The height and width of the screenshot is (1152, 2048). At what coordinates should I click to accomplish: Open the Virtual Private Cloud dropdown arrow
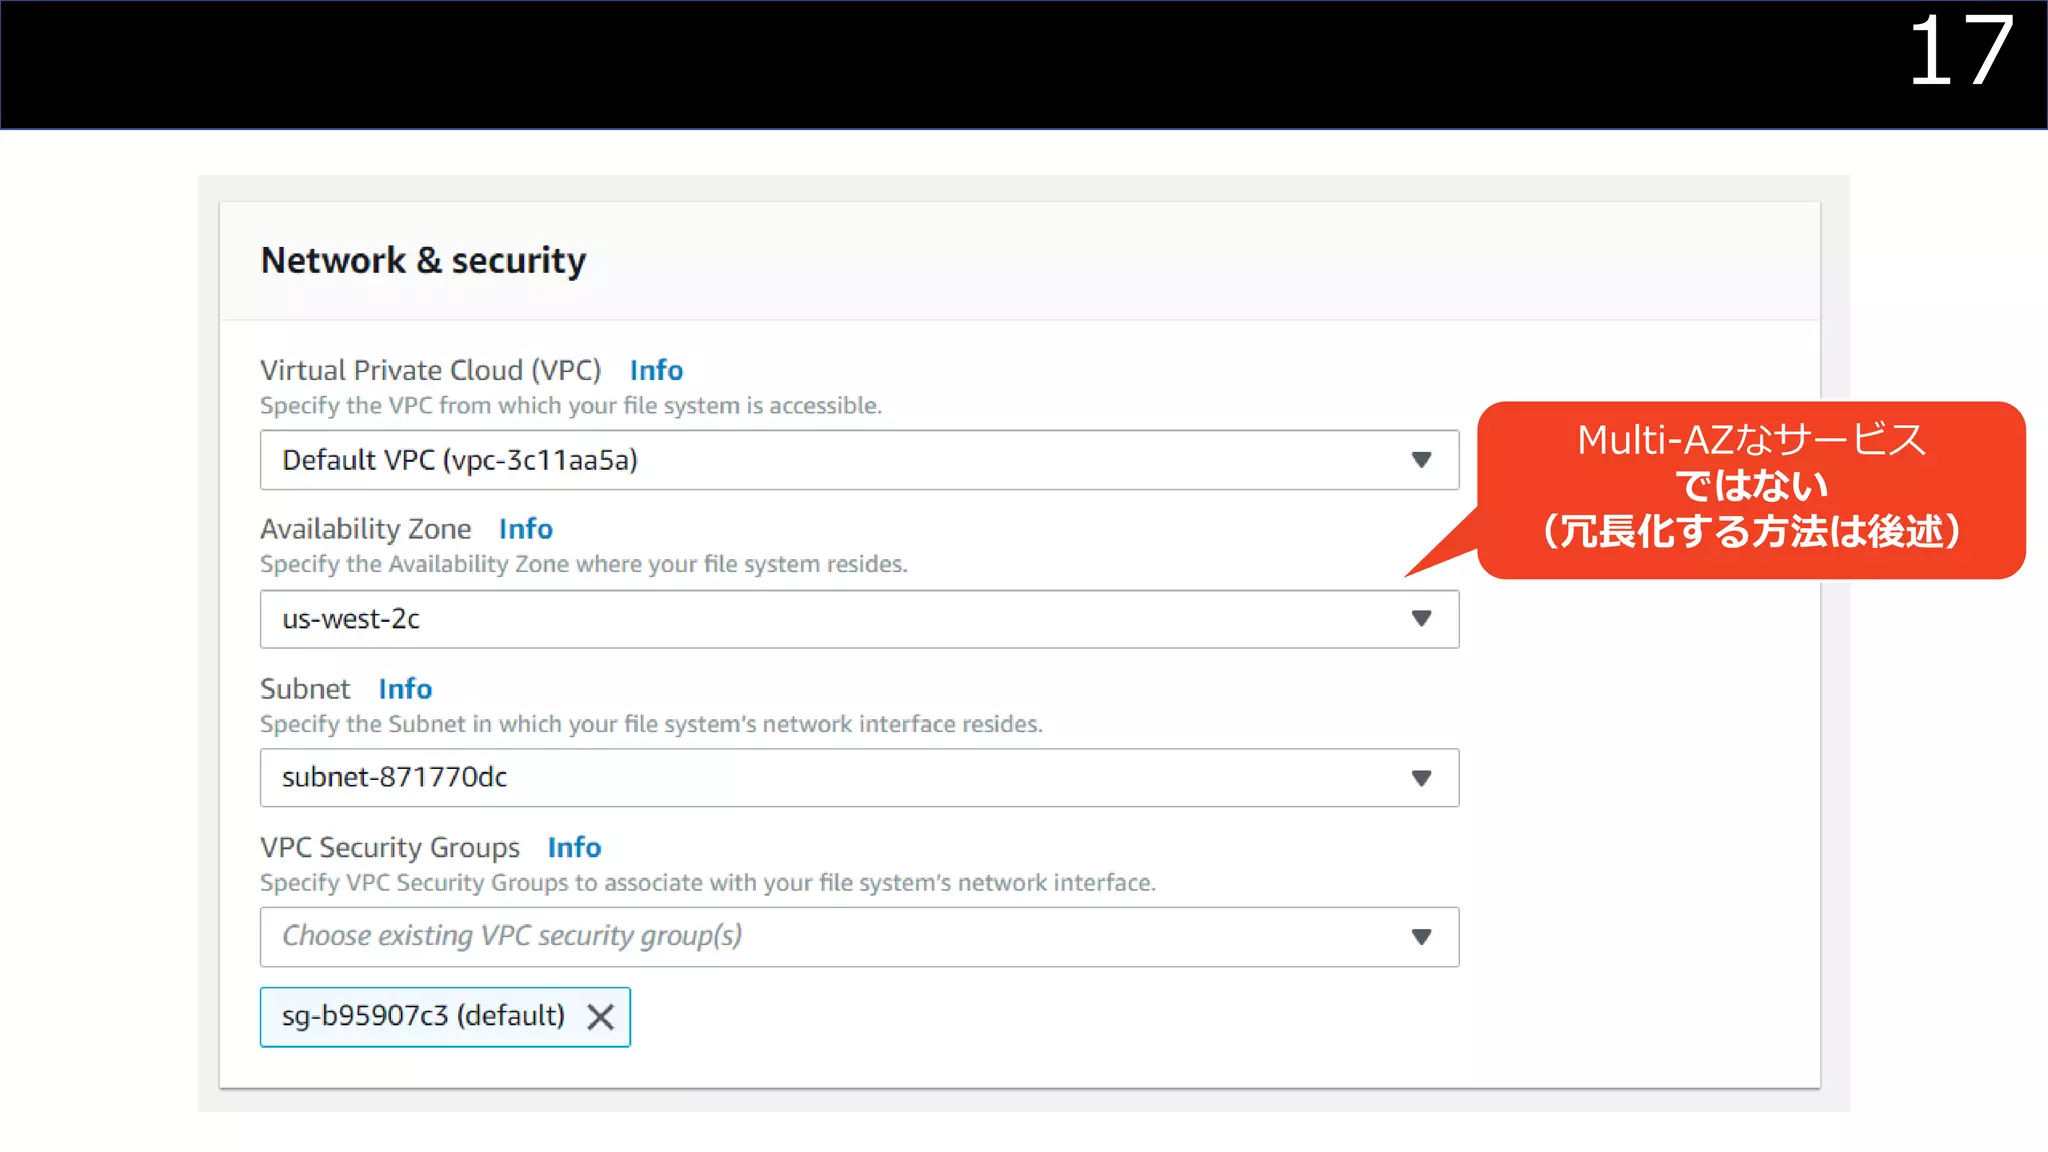[x=1421, y=460]
